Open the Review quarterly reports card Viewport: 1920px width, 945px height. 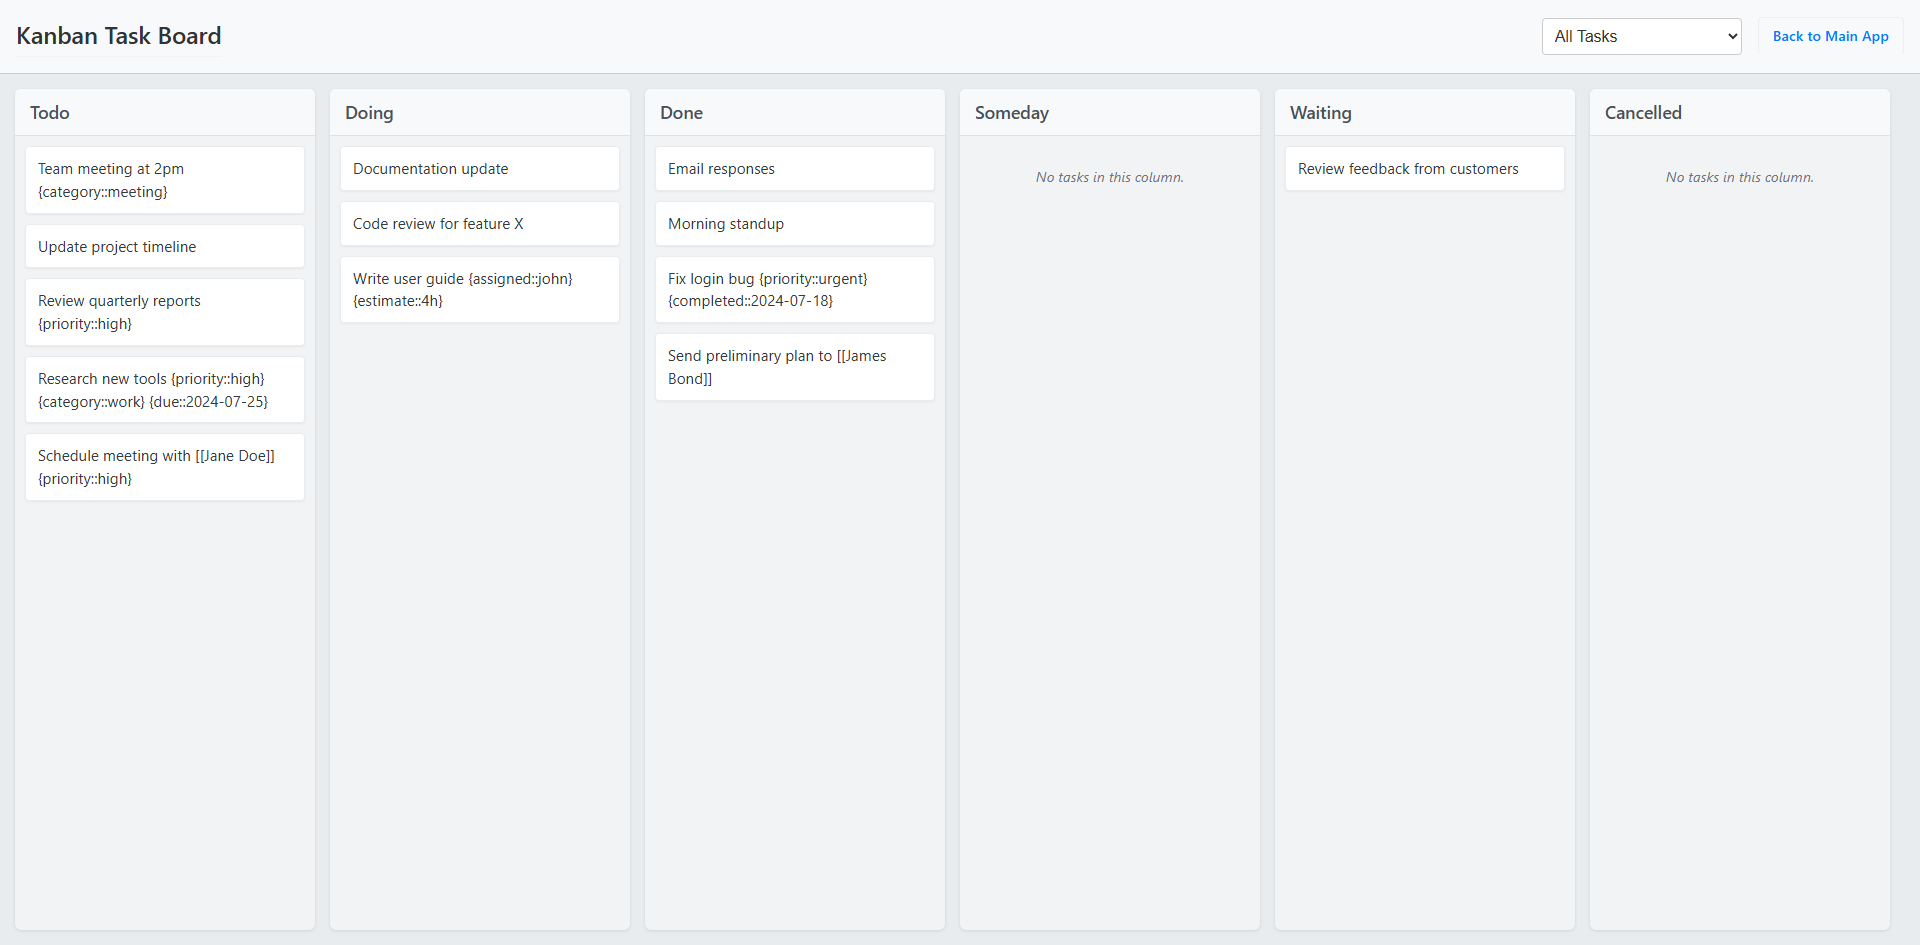pos(164,312)
